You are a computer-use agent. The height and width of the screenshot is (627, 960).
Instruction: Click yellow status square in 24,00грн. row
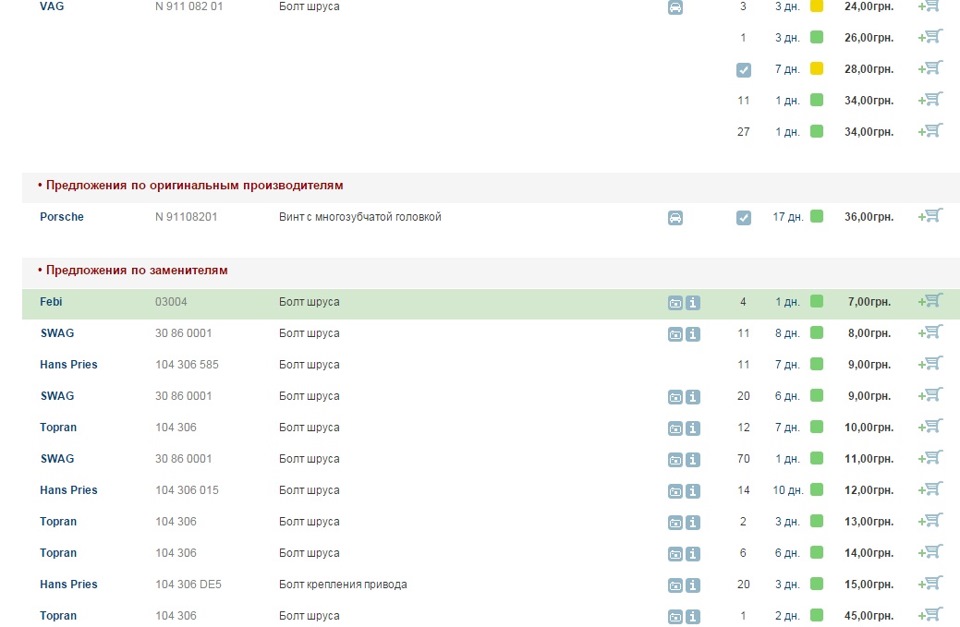point(817,6)
